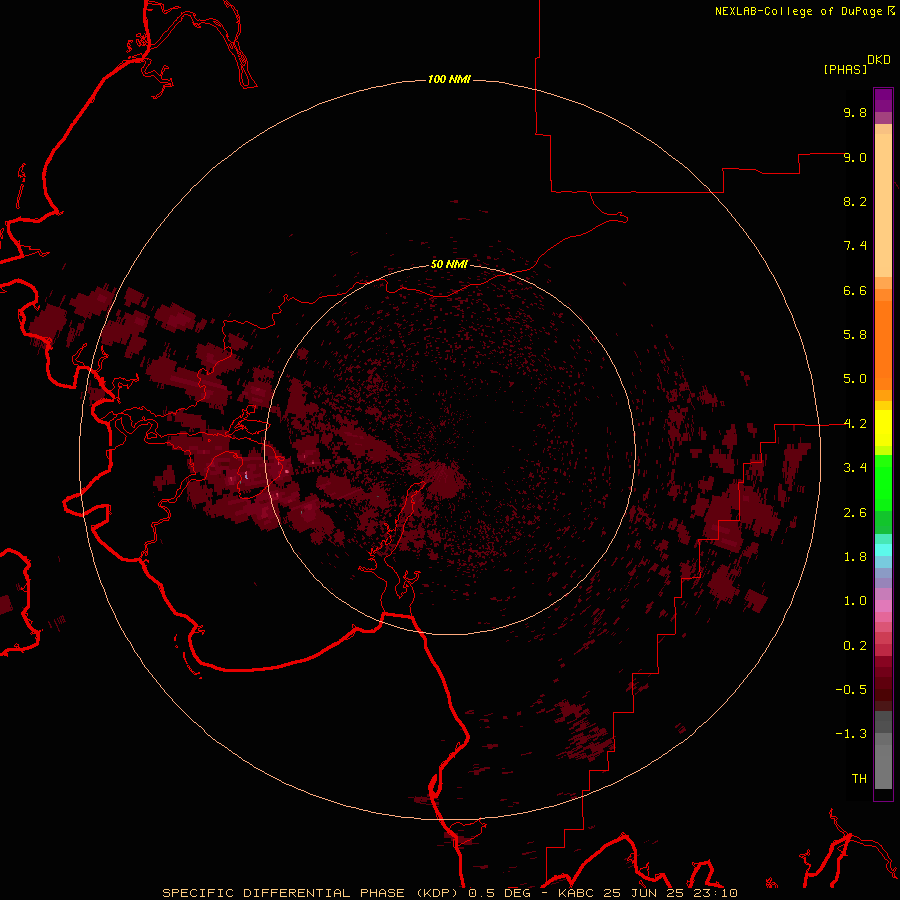This screenshot has height=900, width=900.
Task: Click the 8.2 value on the color scale
Action: coord(855,201)
